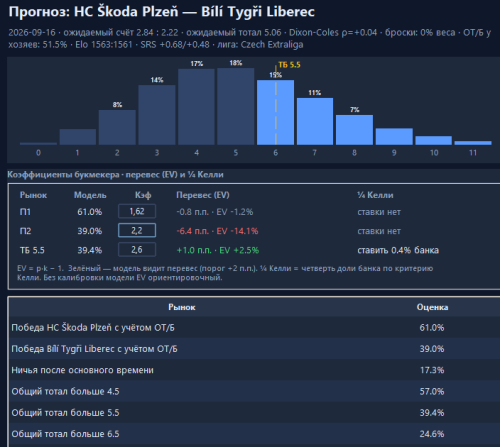Image resolution: width=500 pixels, height=447 pixels.
Task: Click the 'ТБ 5.5' market label in odds table
Action: 32,250
